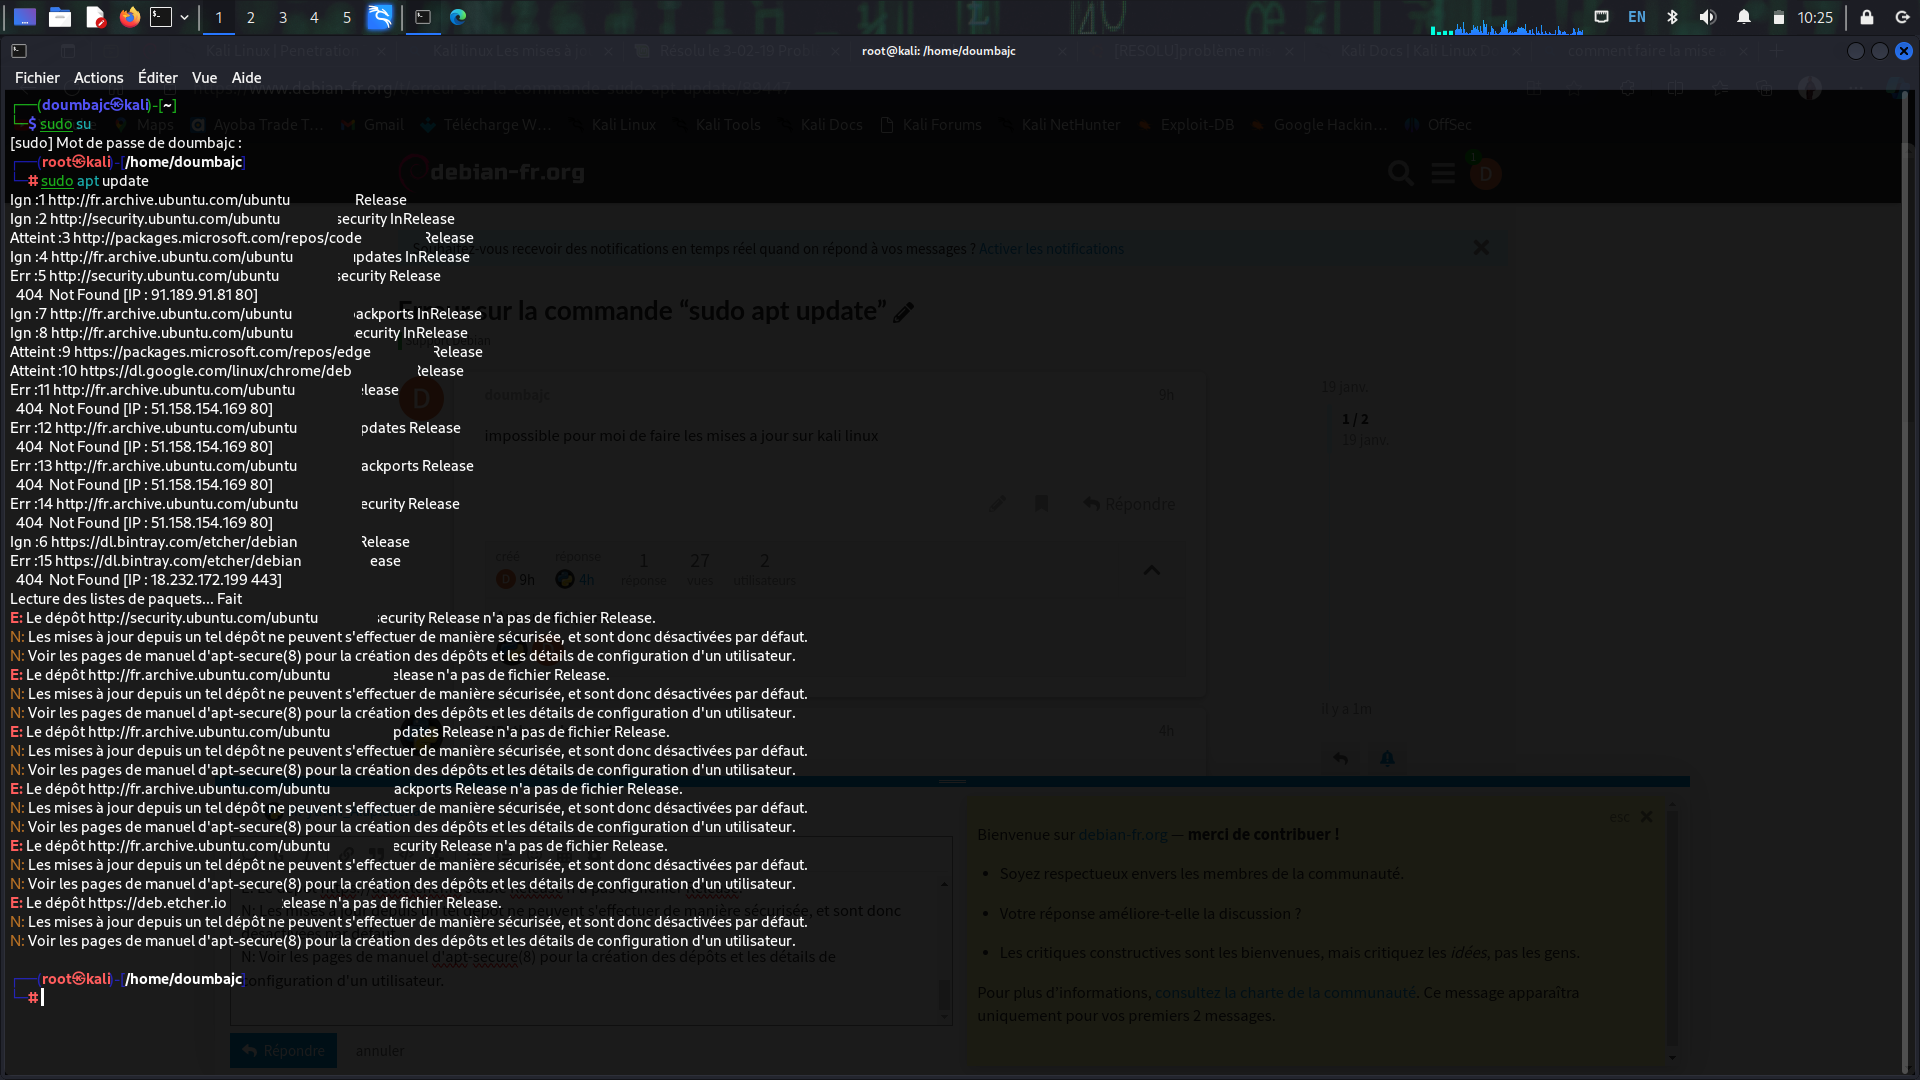Open the Fichier menu in the terminal
The height and width of the screenshot is (1080, 1920).
point(37,77)
